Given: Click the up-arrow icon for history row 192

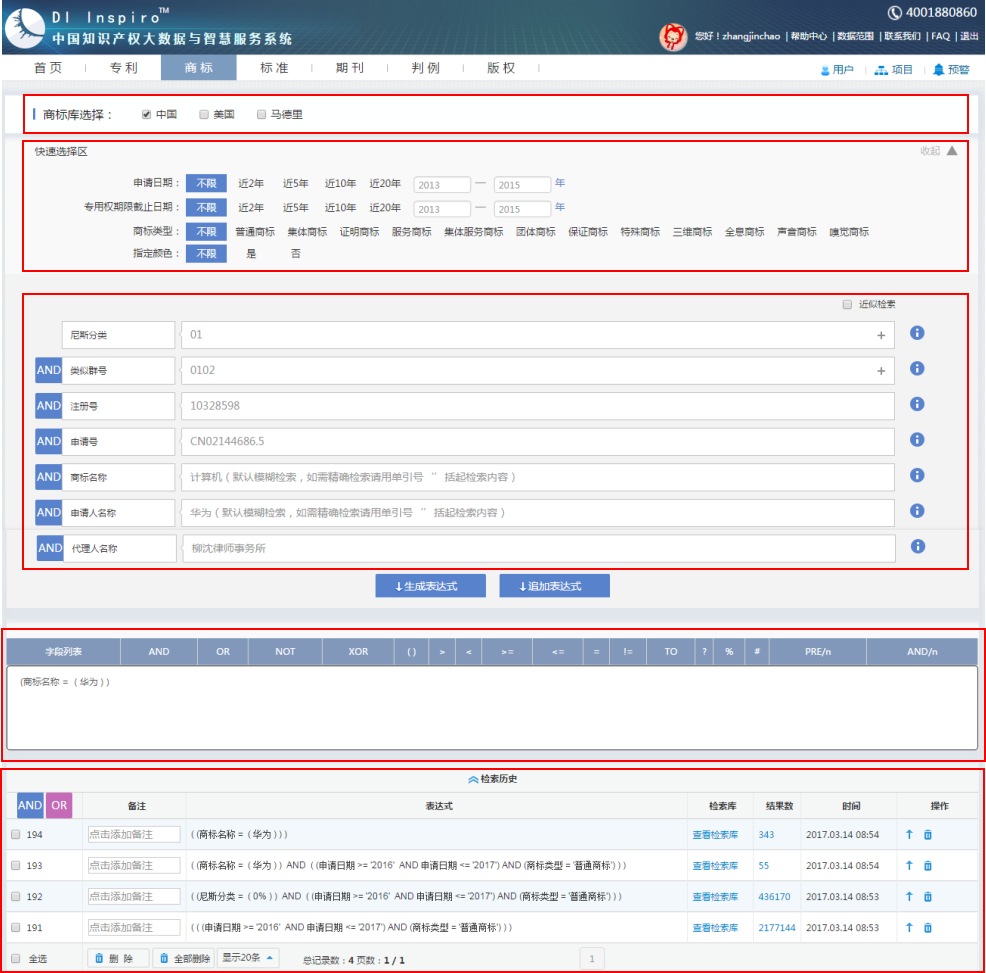Looking at the screenshot, I should pyautogui.click(x=909, y=896).
